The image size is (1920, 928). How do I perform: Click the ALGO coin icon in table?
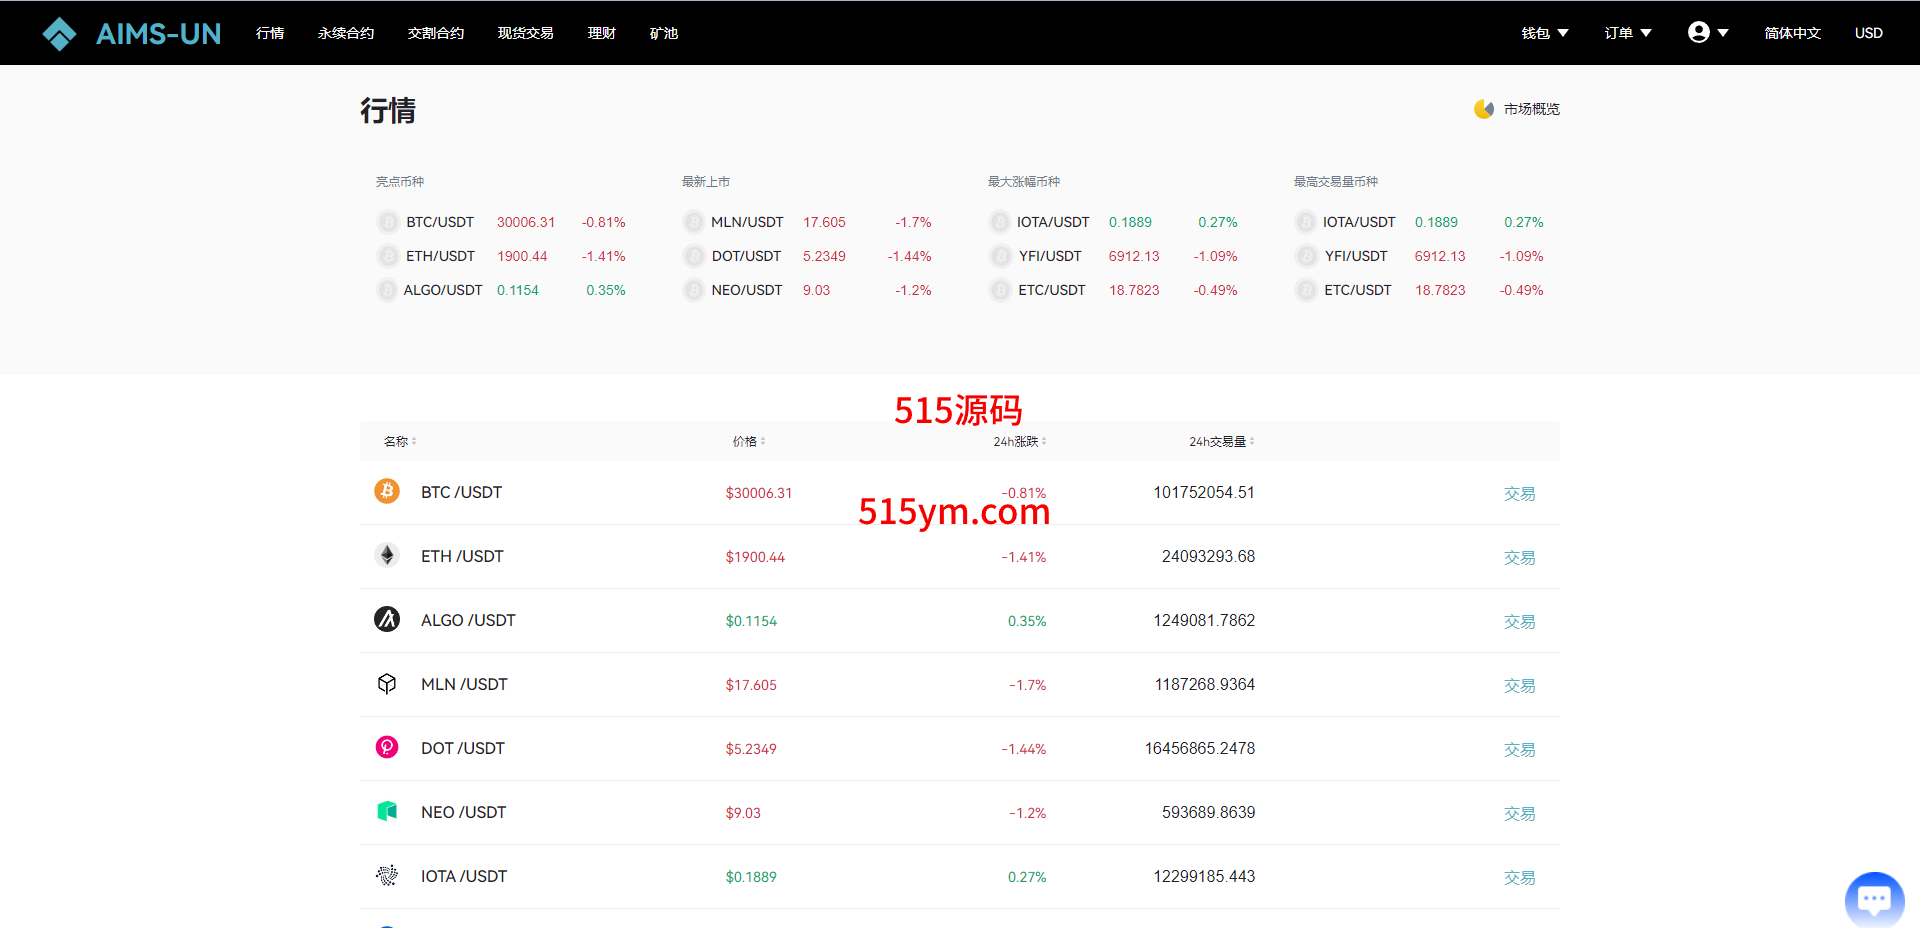click(x=387, y=619)
